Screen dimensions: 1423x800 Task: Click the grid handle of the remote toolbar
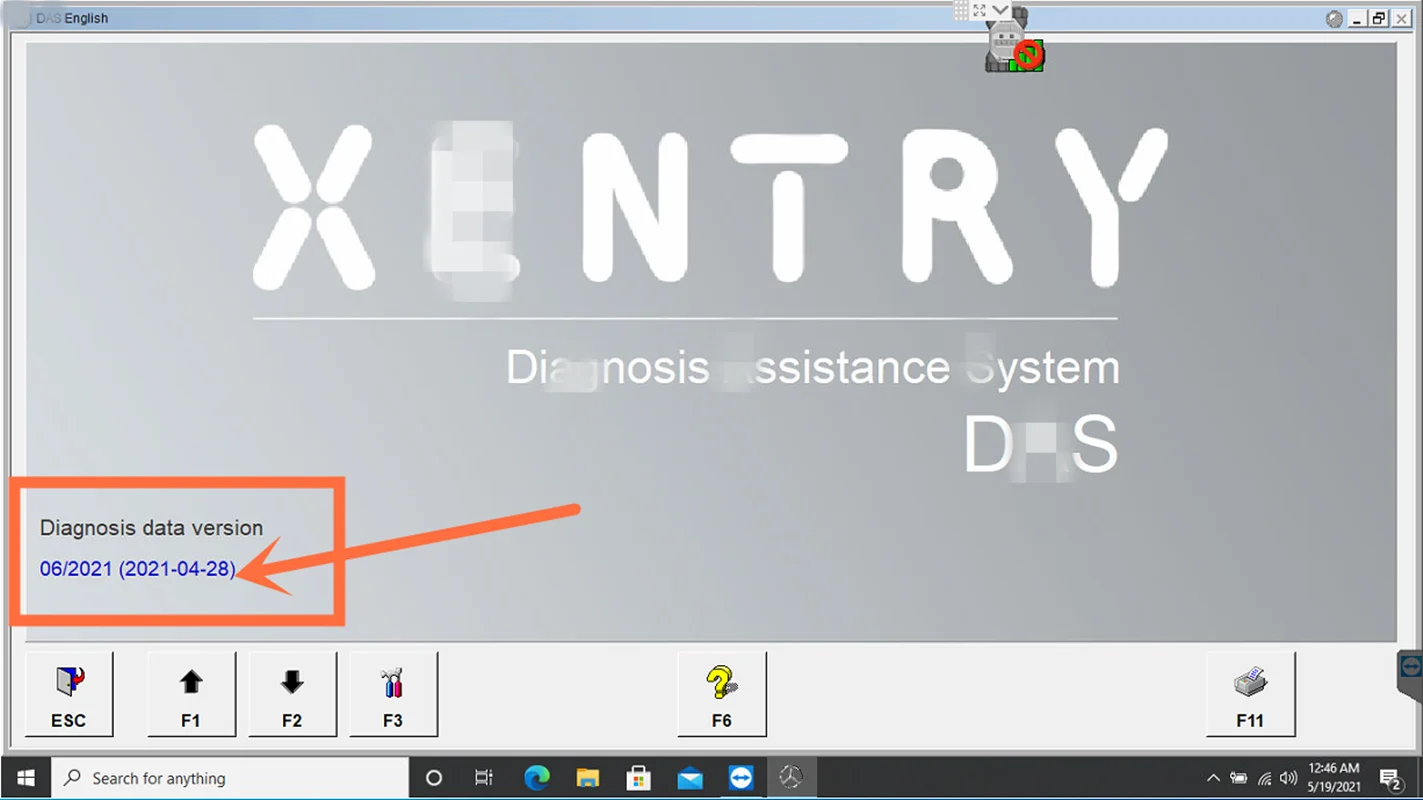click(961, 11)
